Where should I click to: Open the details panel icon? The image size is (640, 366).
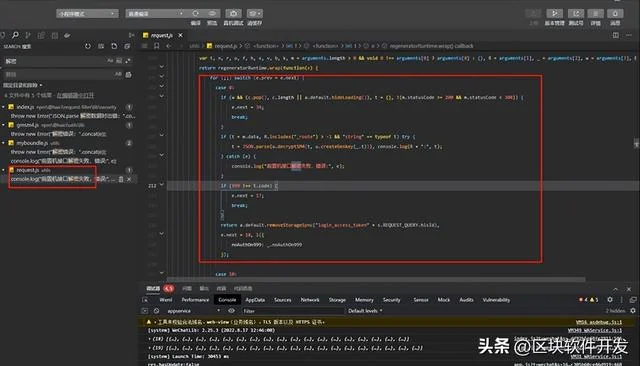pos(596,13)
